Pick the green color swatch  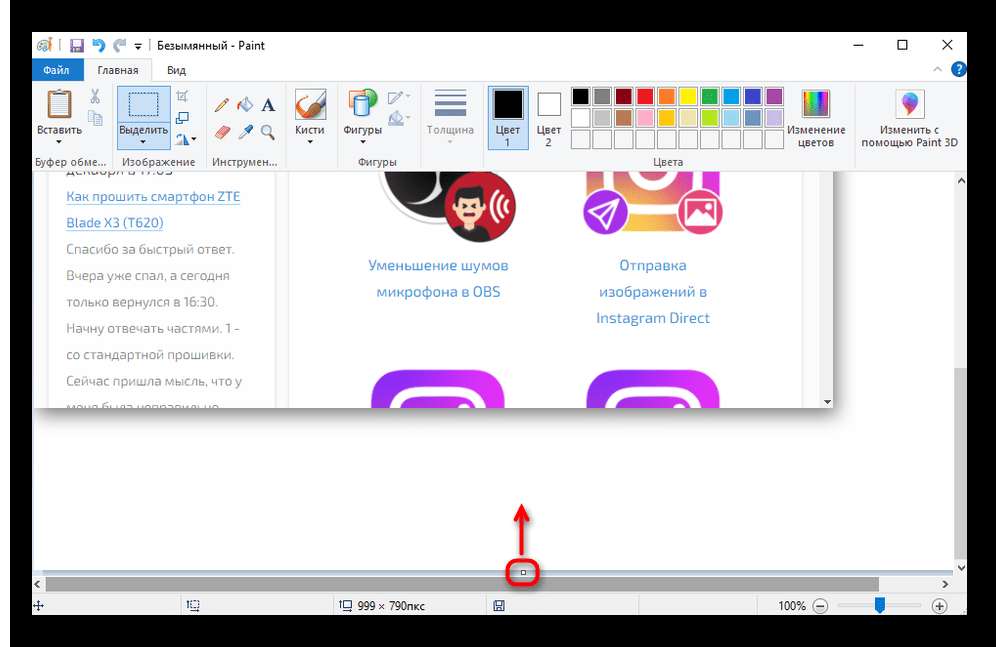tap(709, 96)
